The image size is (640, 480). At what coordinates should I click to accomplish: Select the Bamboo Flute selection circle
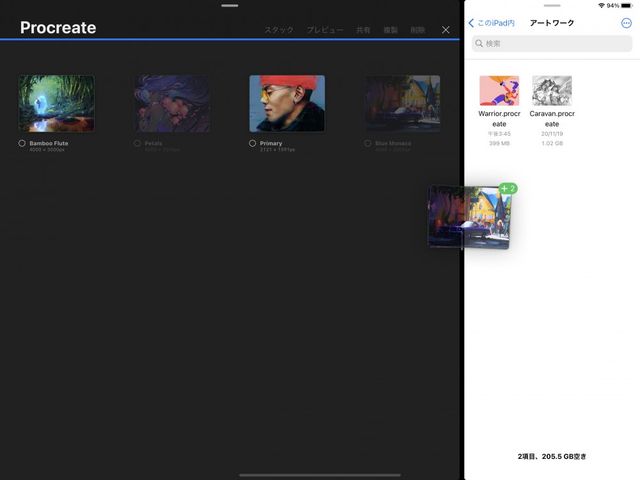(22, 143)
